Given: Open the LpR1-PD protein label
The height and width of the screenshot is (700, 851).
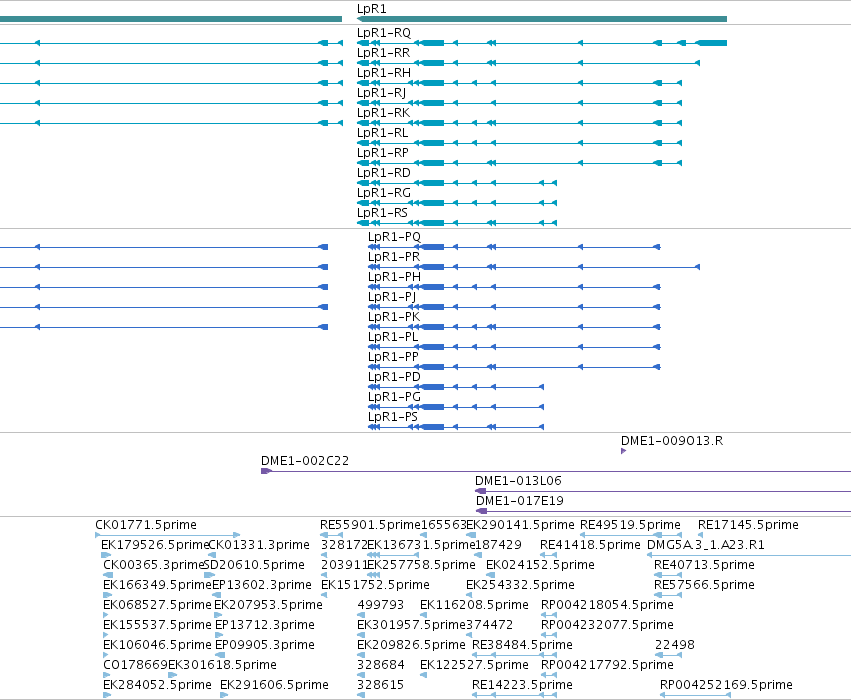Looking at the screenshot, I should pyautogui.click(x=395, y=378).
